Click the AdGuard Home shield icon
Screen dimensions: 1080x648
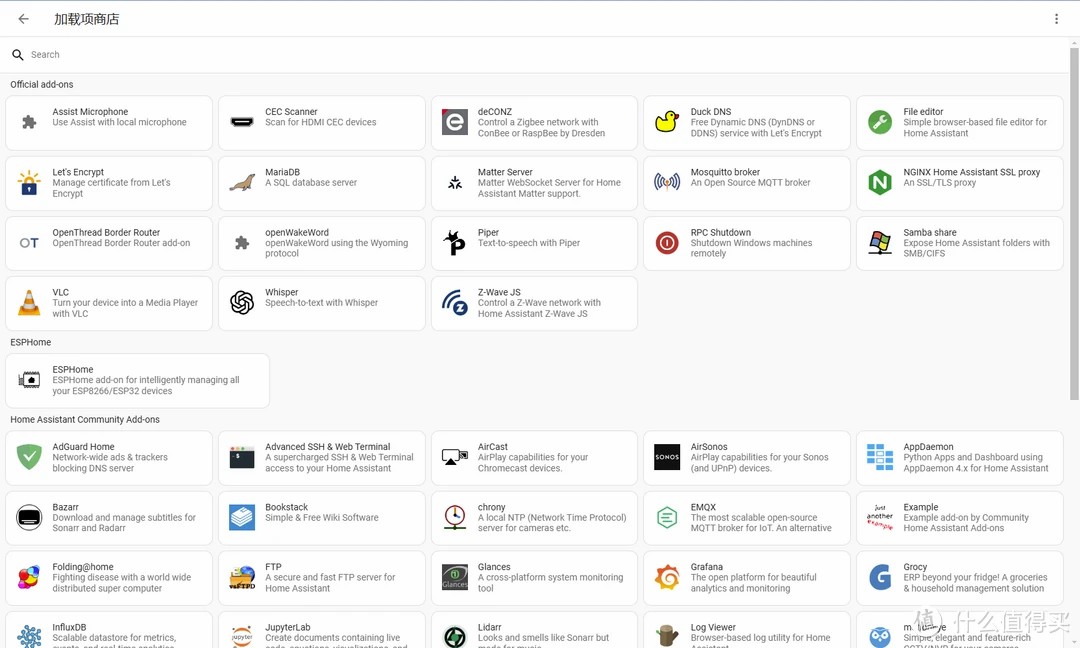pos(29,458)
